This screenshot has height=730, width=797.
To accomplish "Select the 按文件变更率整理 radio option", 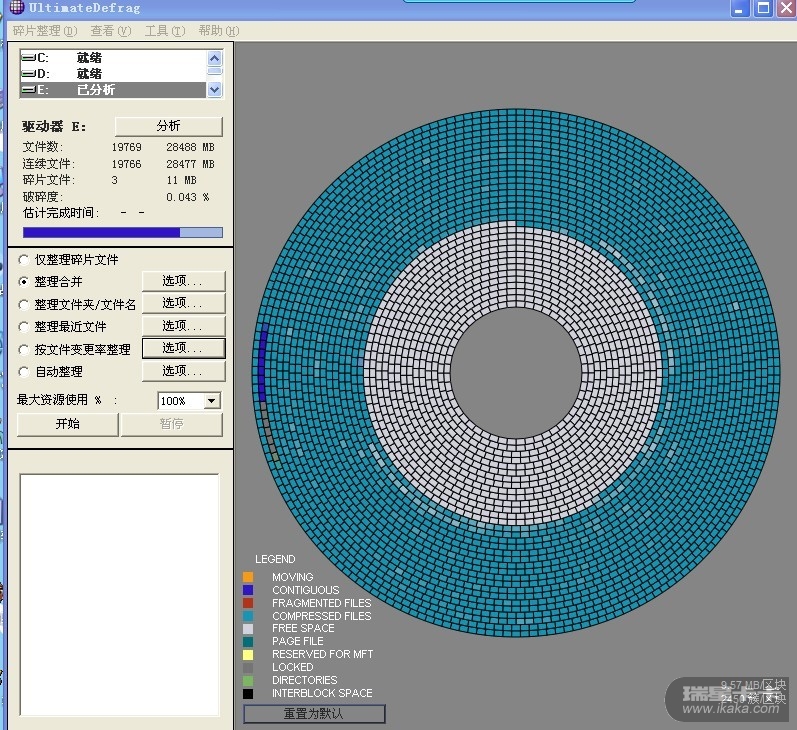I will 24,350.
